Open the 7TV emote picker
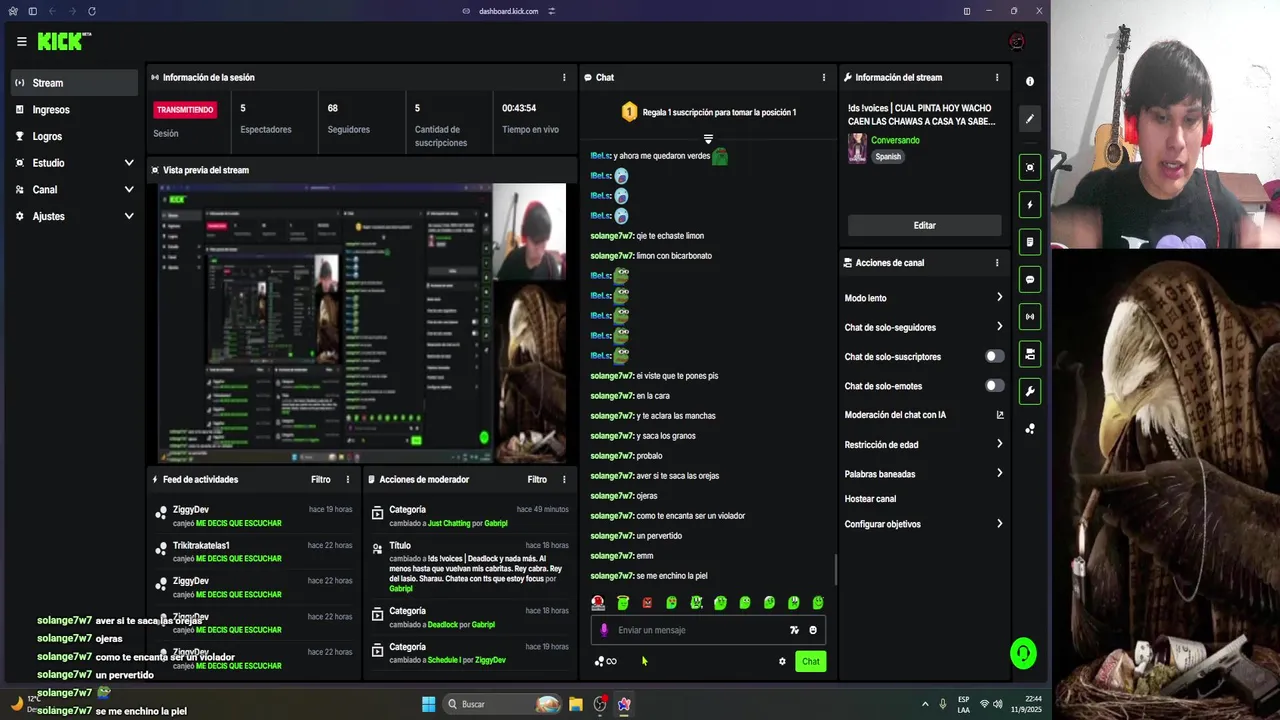This screenshot has width=1280, height=720. [794, 630]
